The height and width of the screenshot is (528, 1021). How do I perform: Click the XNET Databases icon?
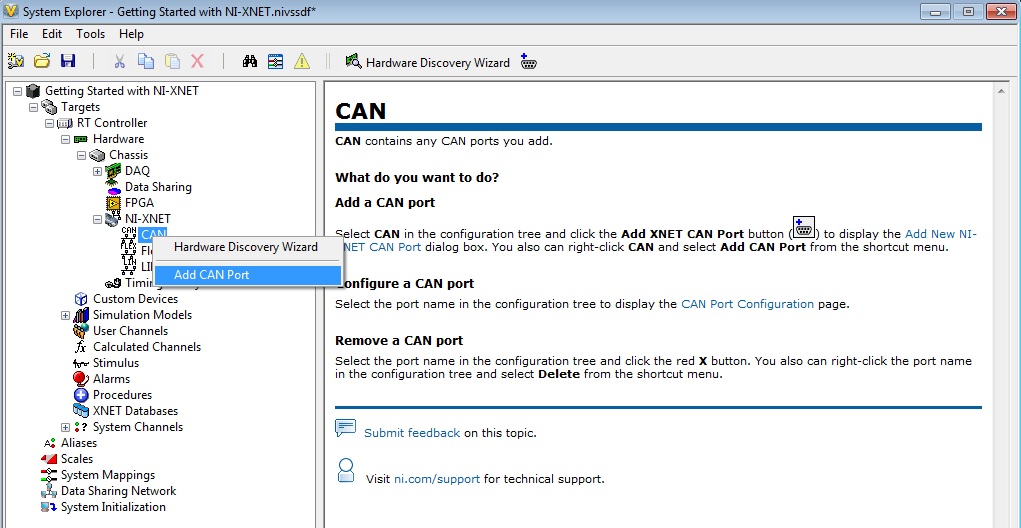(x=81, y=411)
